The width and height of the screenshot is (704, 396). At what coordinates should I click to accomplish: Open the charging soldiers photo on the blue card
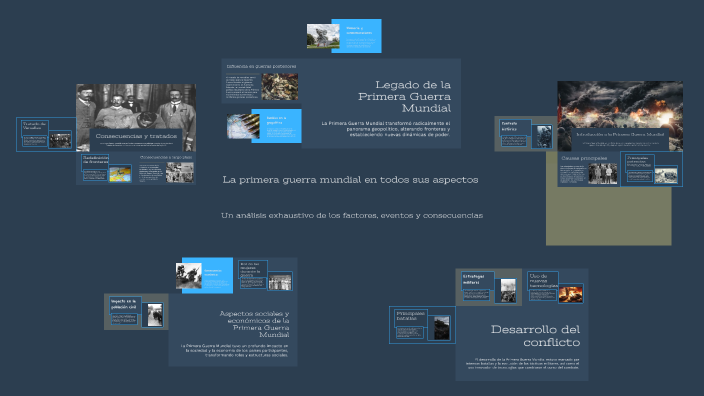(x=189, y=276)
